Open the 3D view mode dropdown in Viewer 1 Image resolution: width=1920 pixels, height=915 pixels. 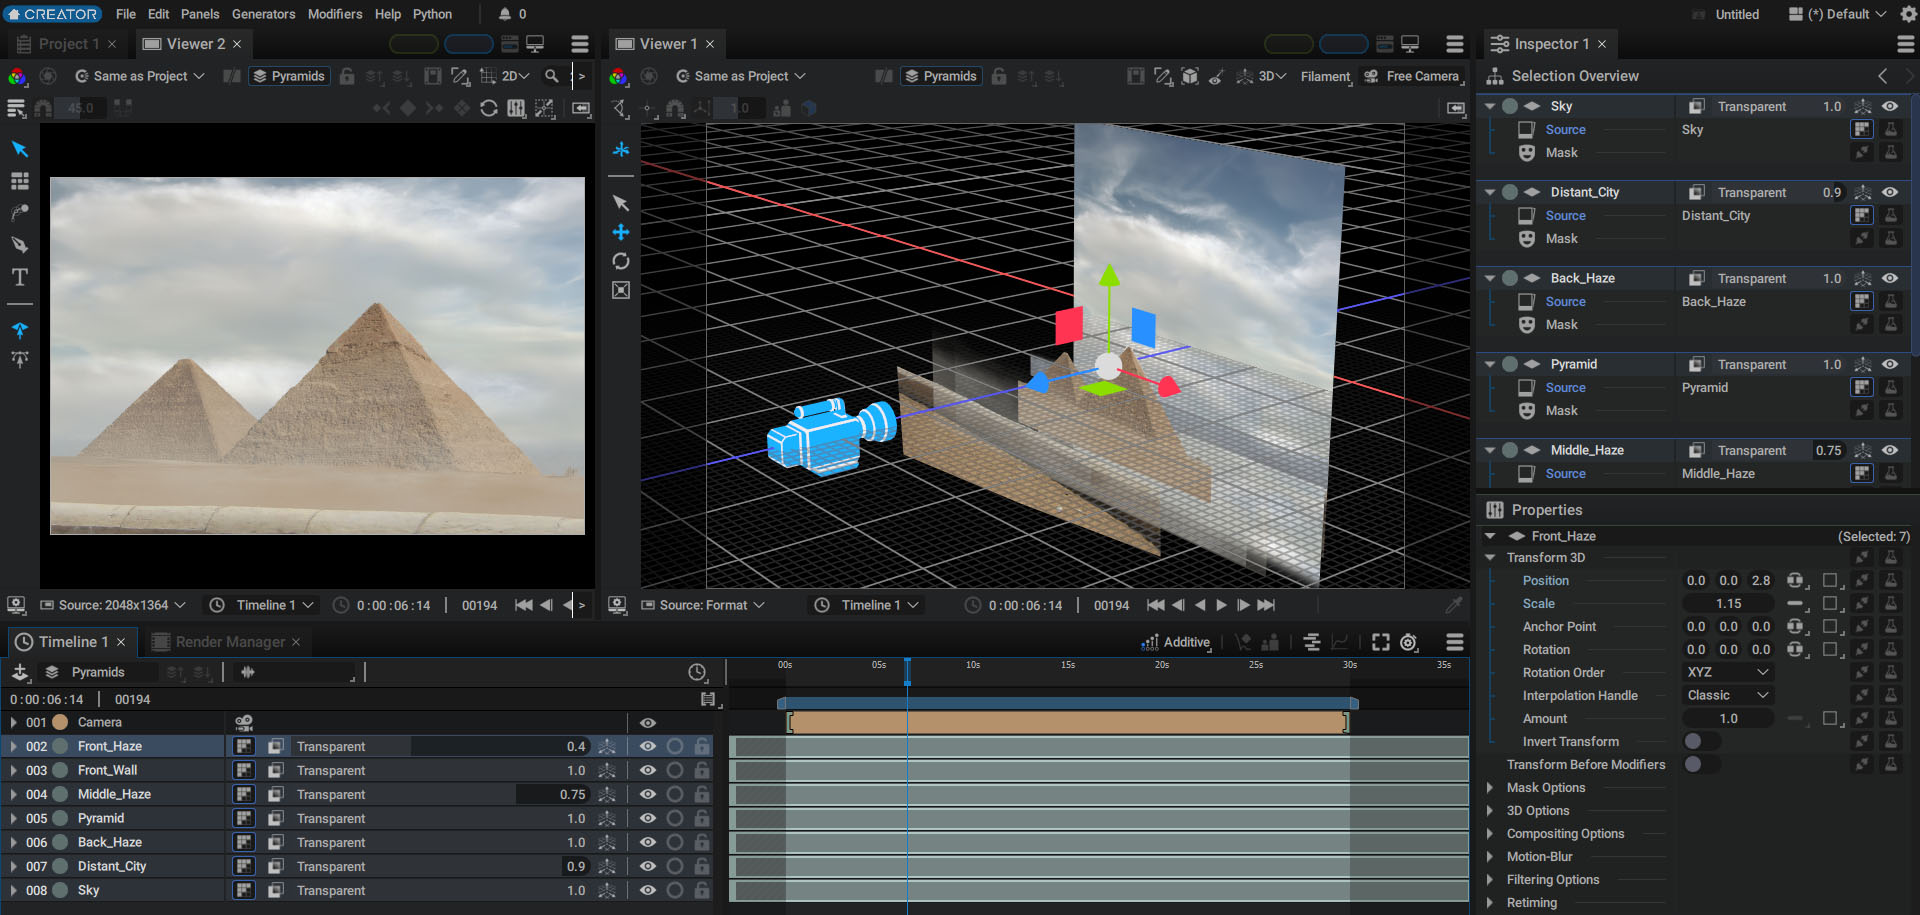1263,76
